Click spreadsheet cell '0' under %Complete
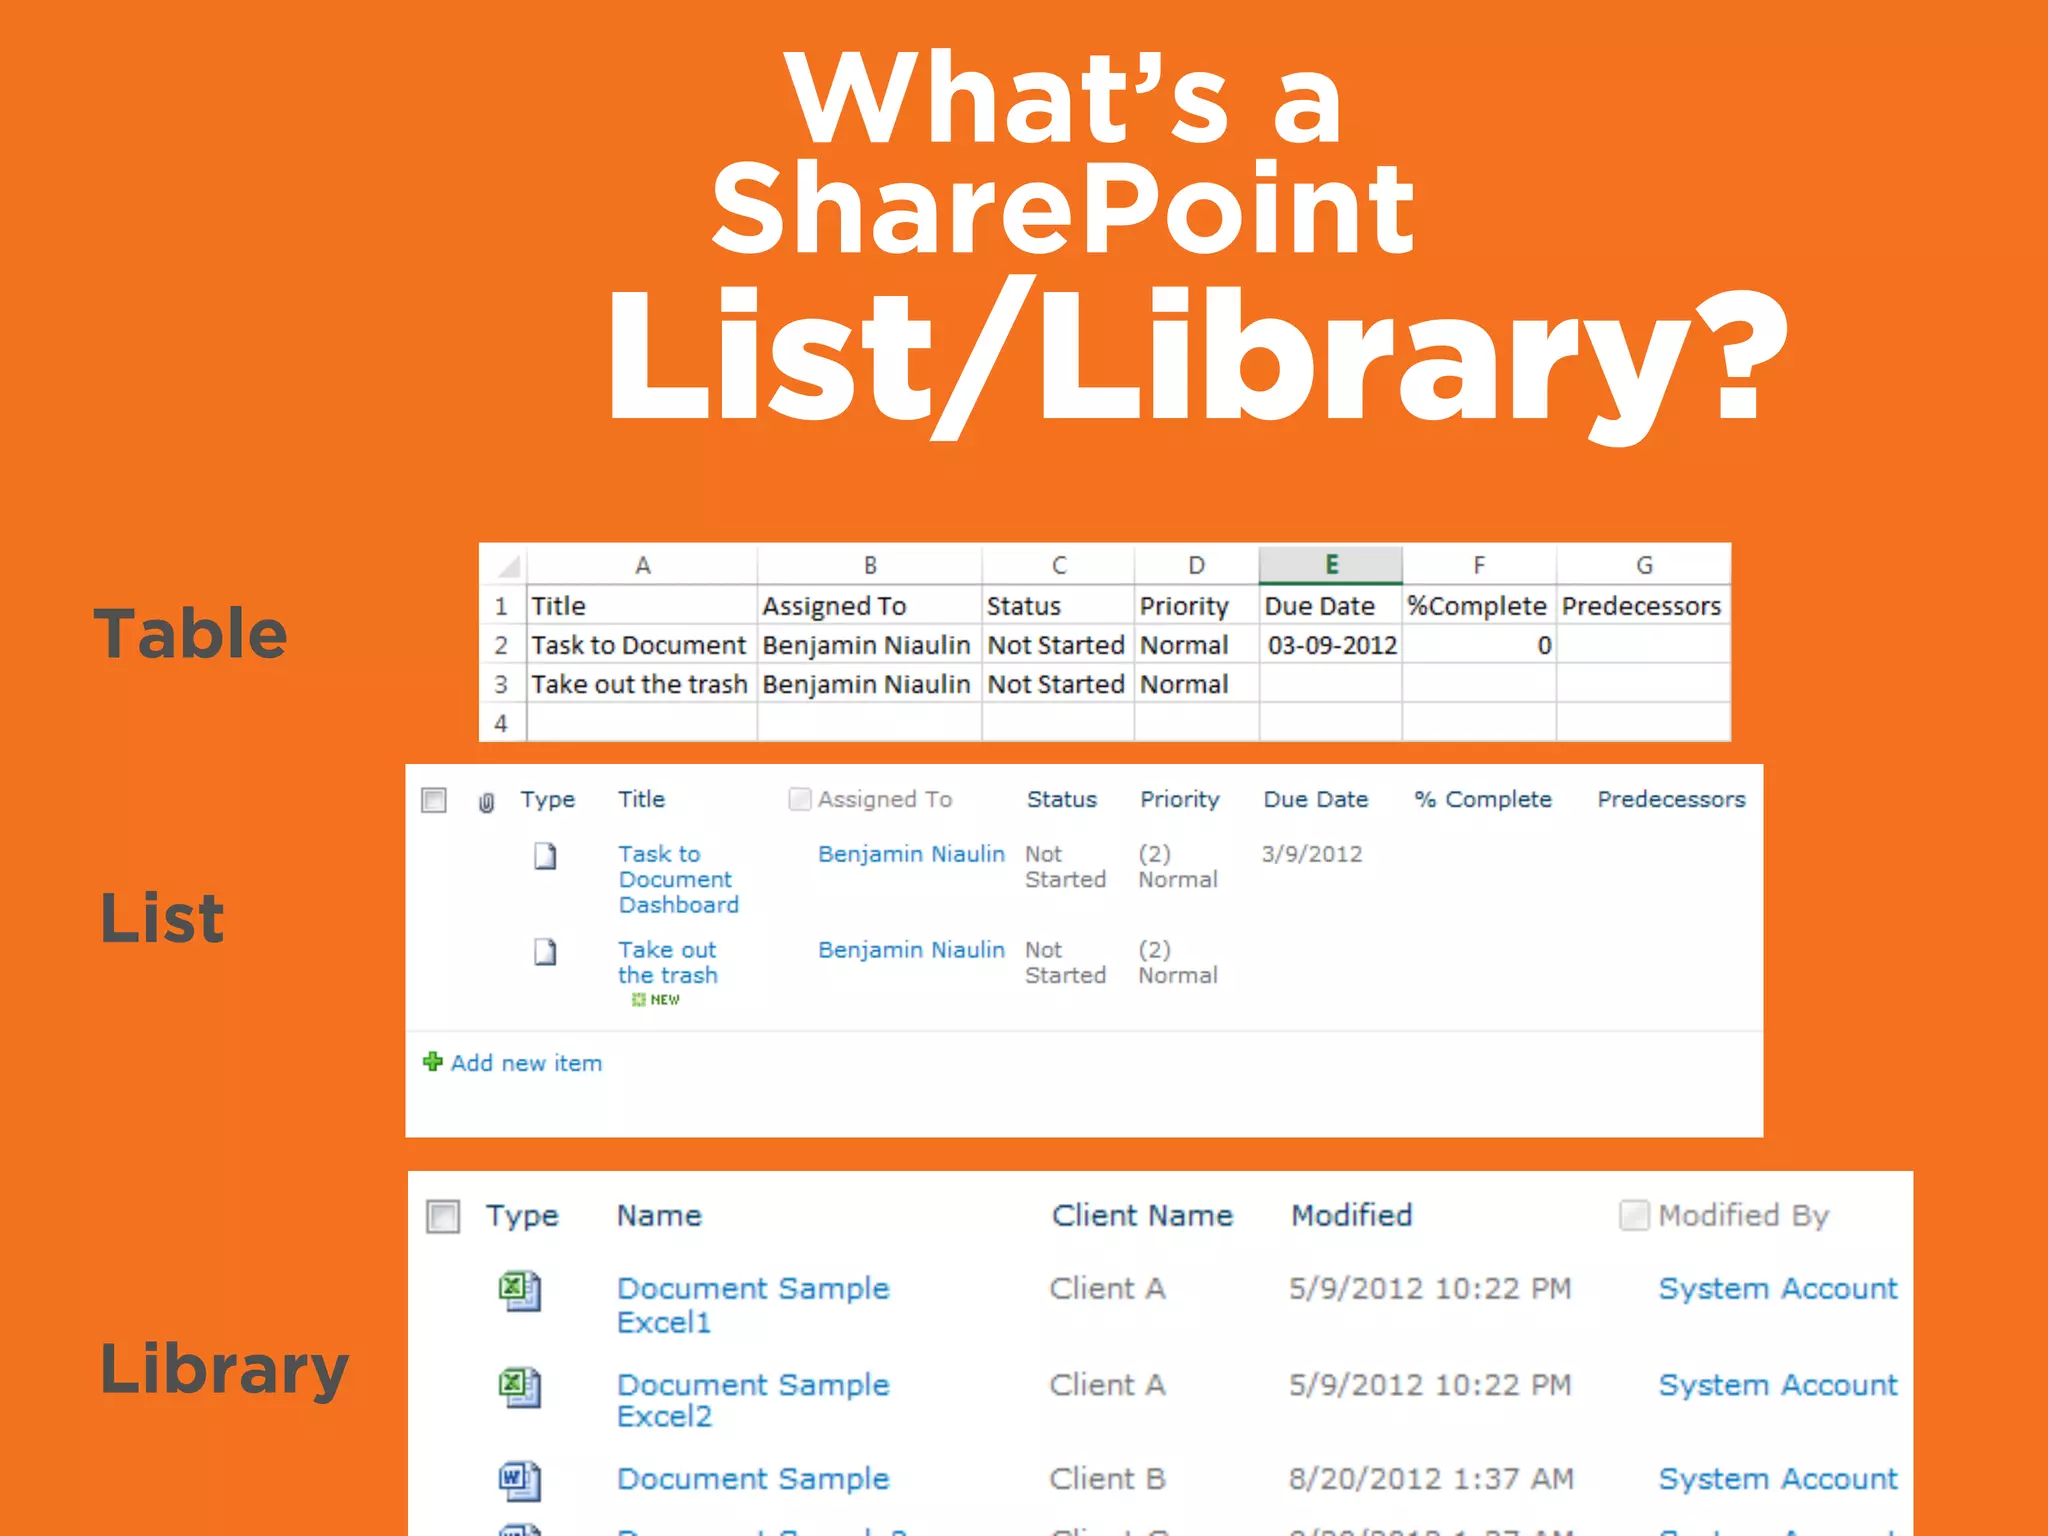The height and width of the screenshot is (1536, 2048). tap(1479, 645)
